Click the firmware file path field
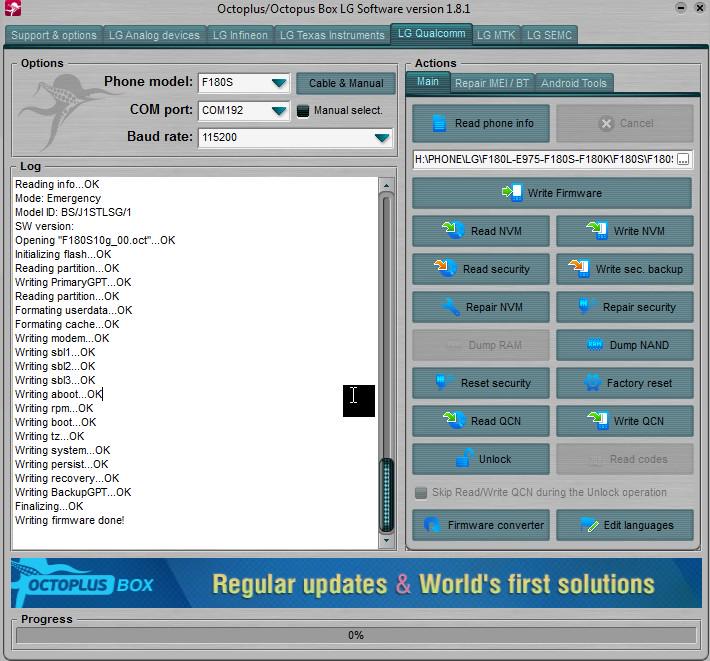 [x=544, y=159]
